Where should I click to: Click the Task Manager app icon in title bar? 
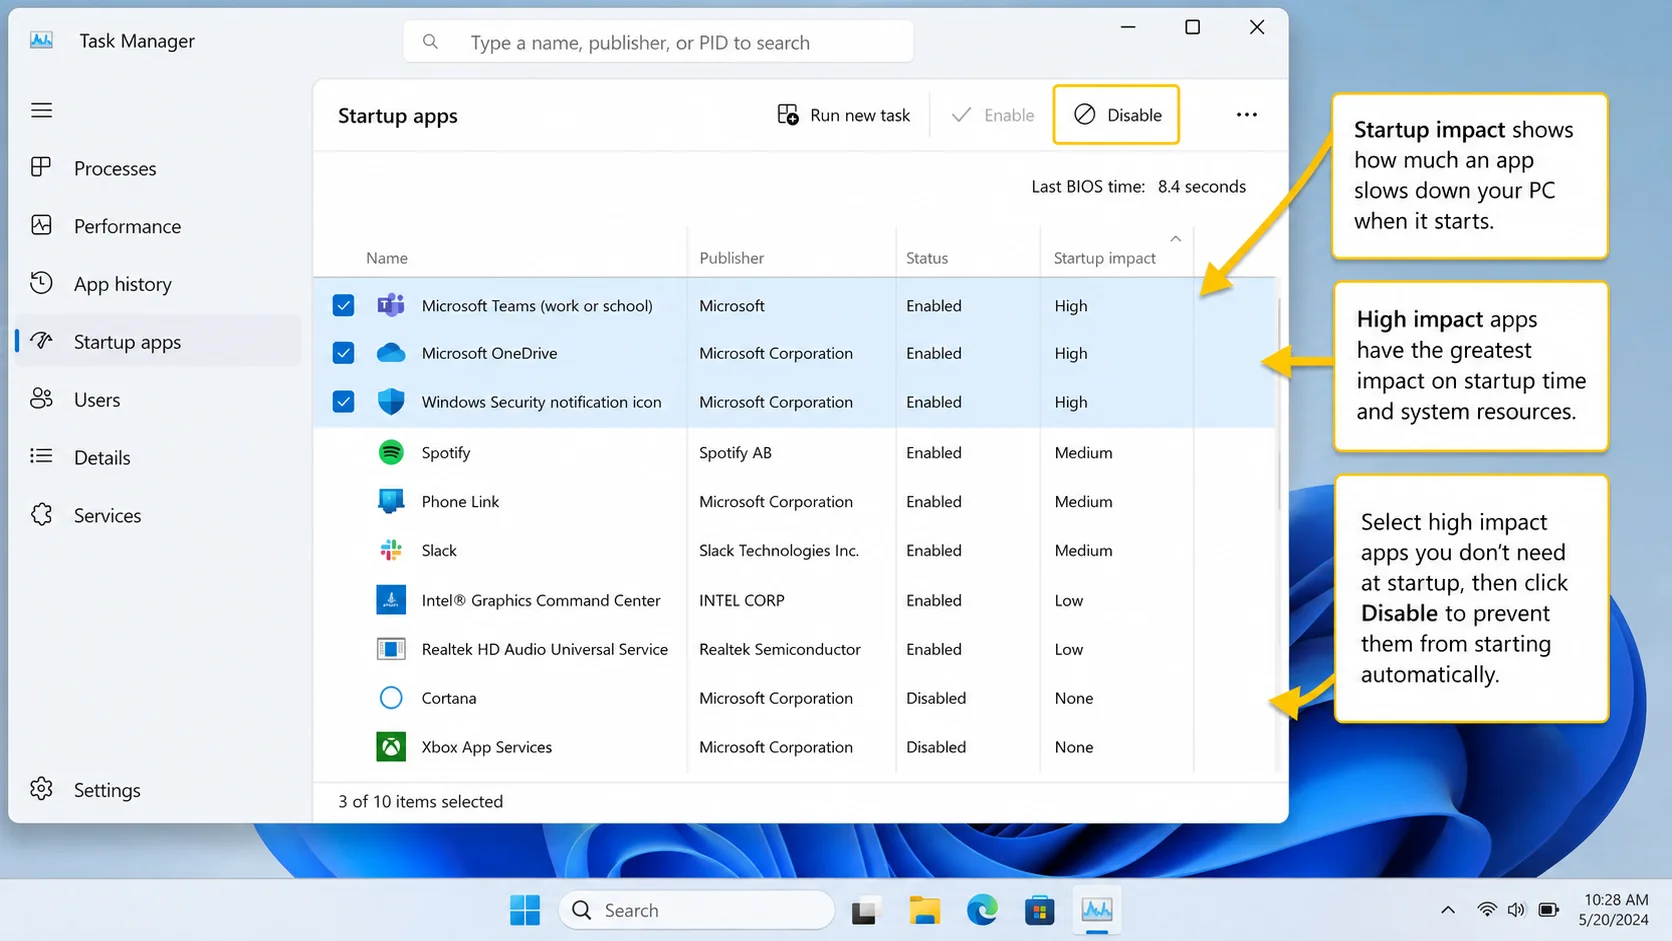(x=41, y=40)
